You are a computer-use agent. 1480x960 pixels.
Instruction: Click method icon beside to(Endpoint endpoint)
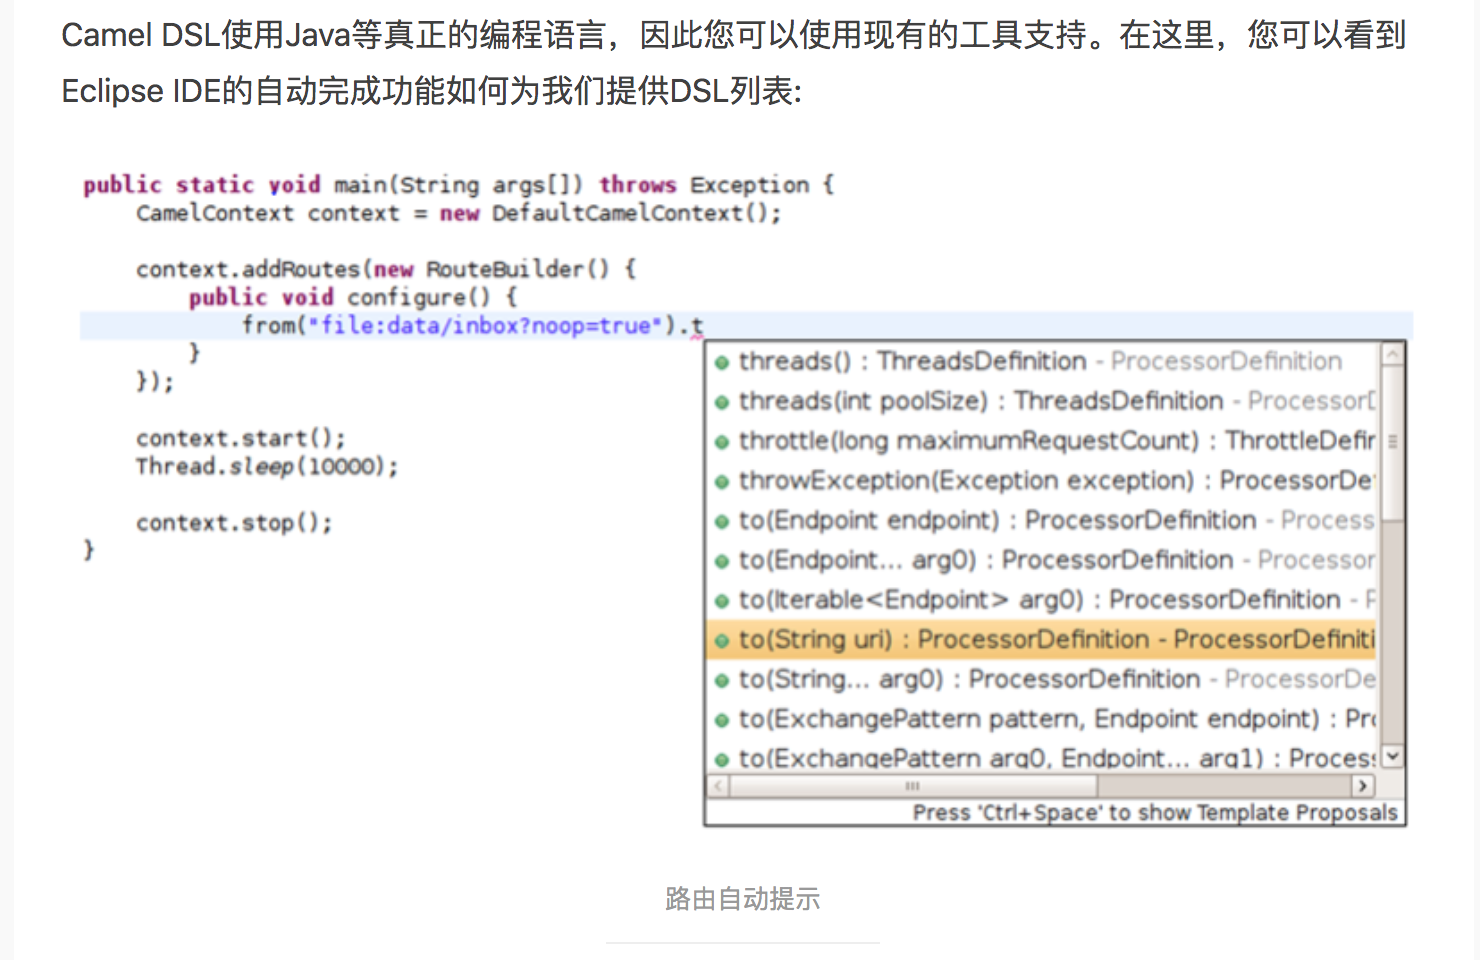pos(722,522)
